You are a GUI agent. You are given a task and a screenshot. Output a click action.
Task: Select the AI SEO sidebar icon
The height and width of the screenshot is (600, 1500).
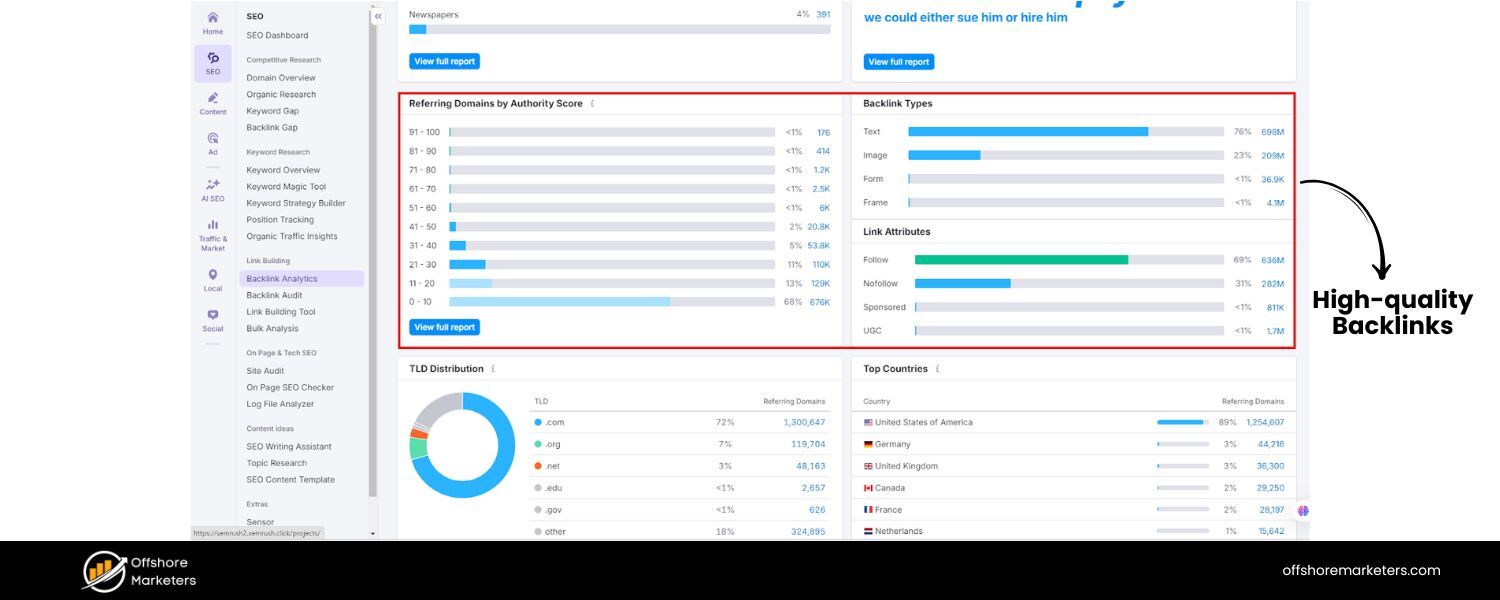(212, 188)
